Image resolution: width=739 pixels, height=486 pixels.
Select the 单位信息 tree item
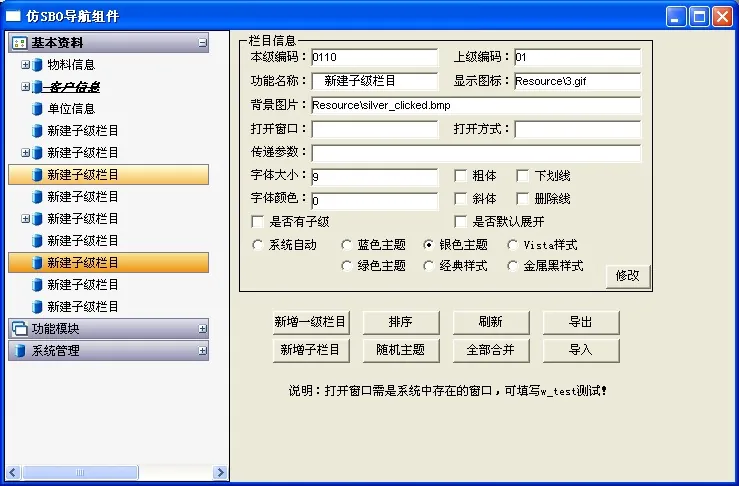coord(71,109)
